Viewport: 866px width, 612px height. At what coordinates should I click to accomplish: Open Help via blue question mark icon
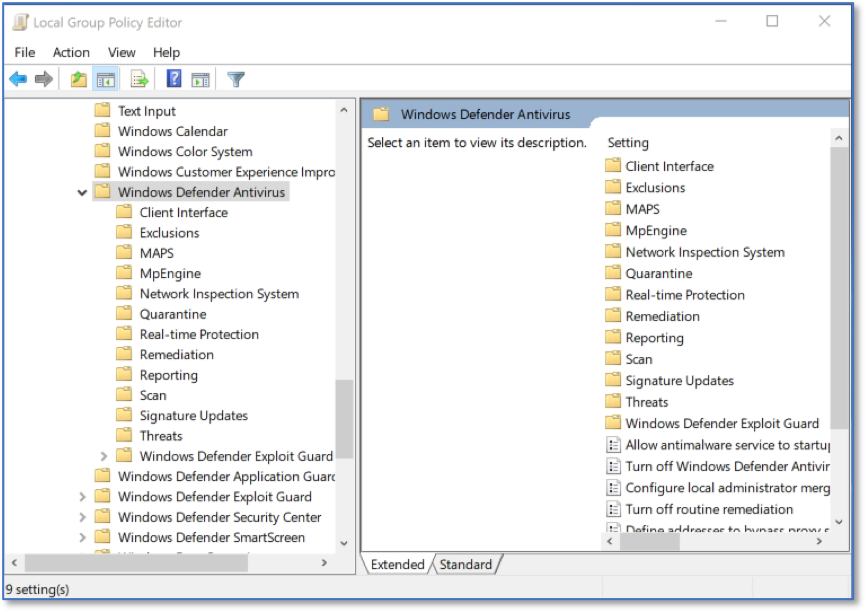(x=174, y=79)
